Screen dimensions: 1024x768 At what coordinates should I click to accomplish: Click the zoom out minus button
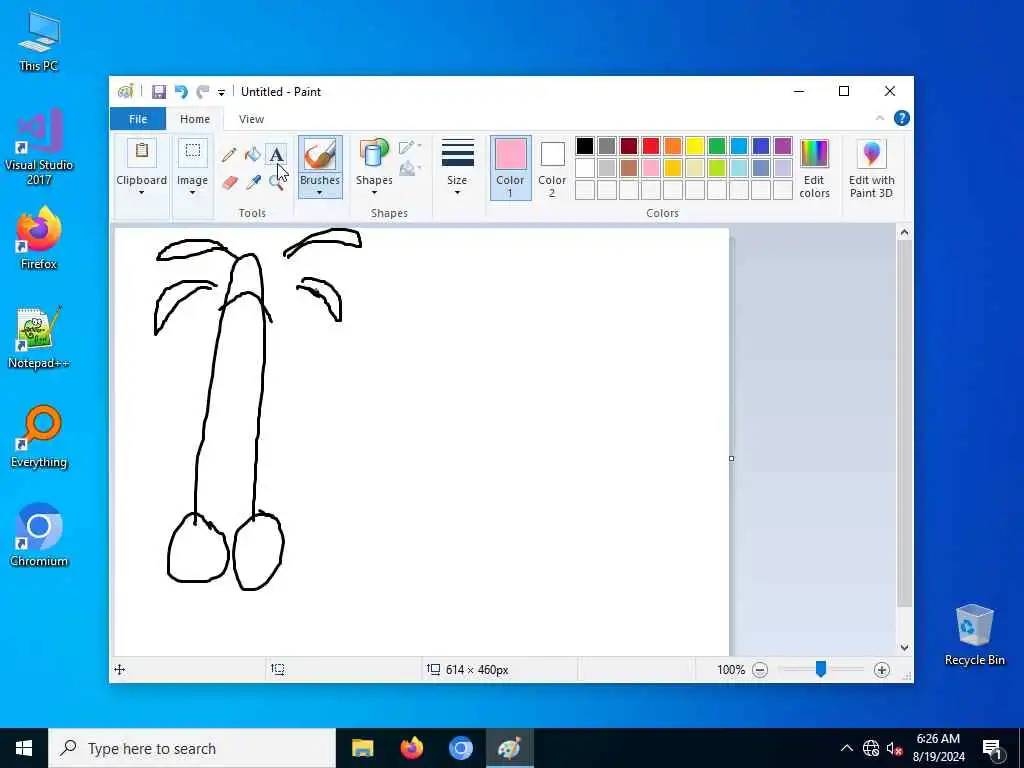click(x=760, y=670)
